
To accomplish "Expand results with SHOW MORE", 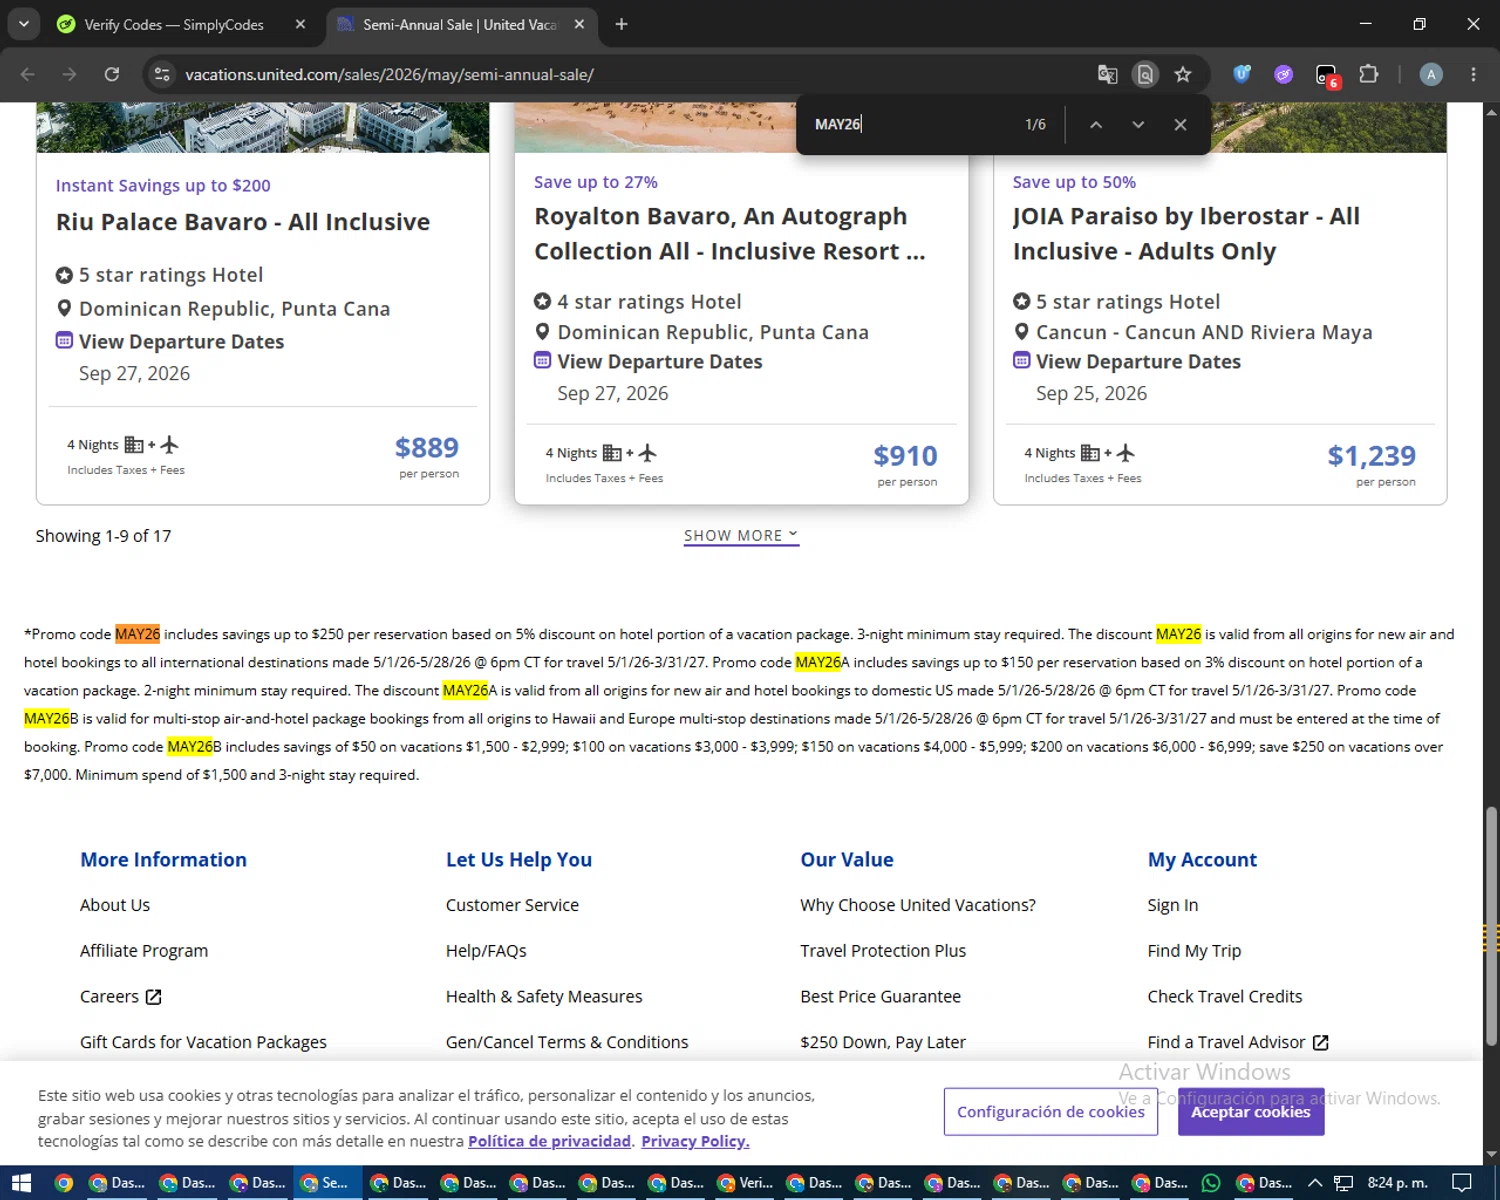I will click(741, 536).
